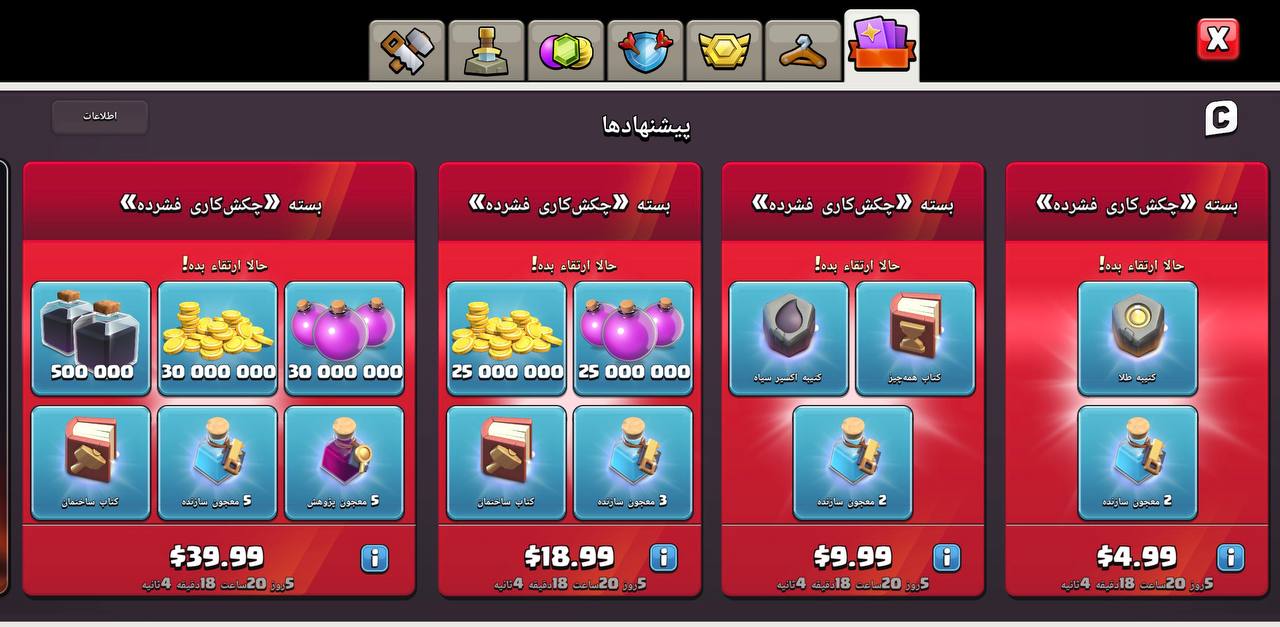
Task: Click the اطلاعات info button
Action: pyautogui.click(x=100, y=116)
